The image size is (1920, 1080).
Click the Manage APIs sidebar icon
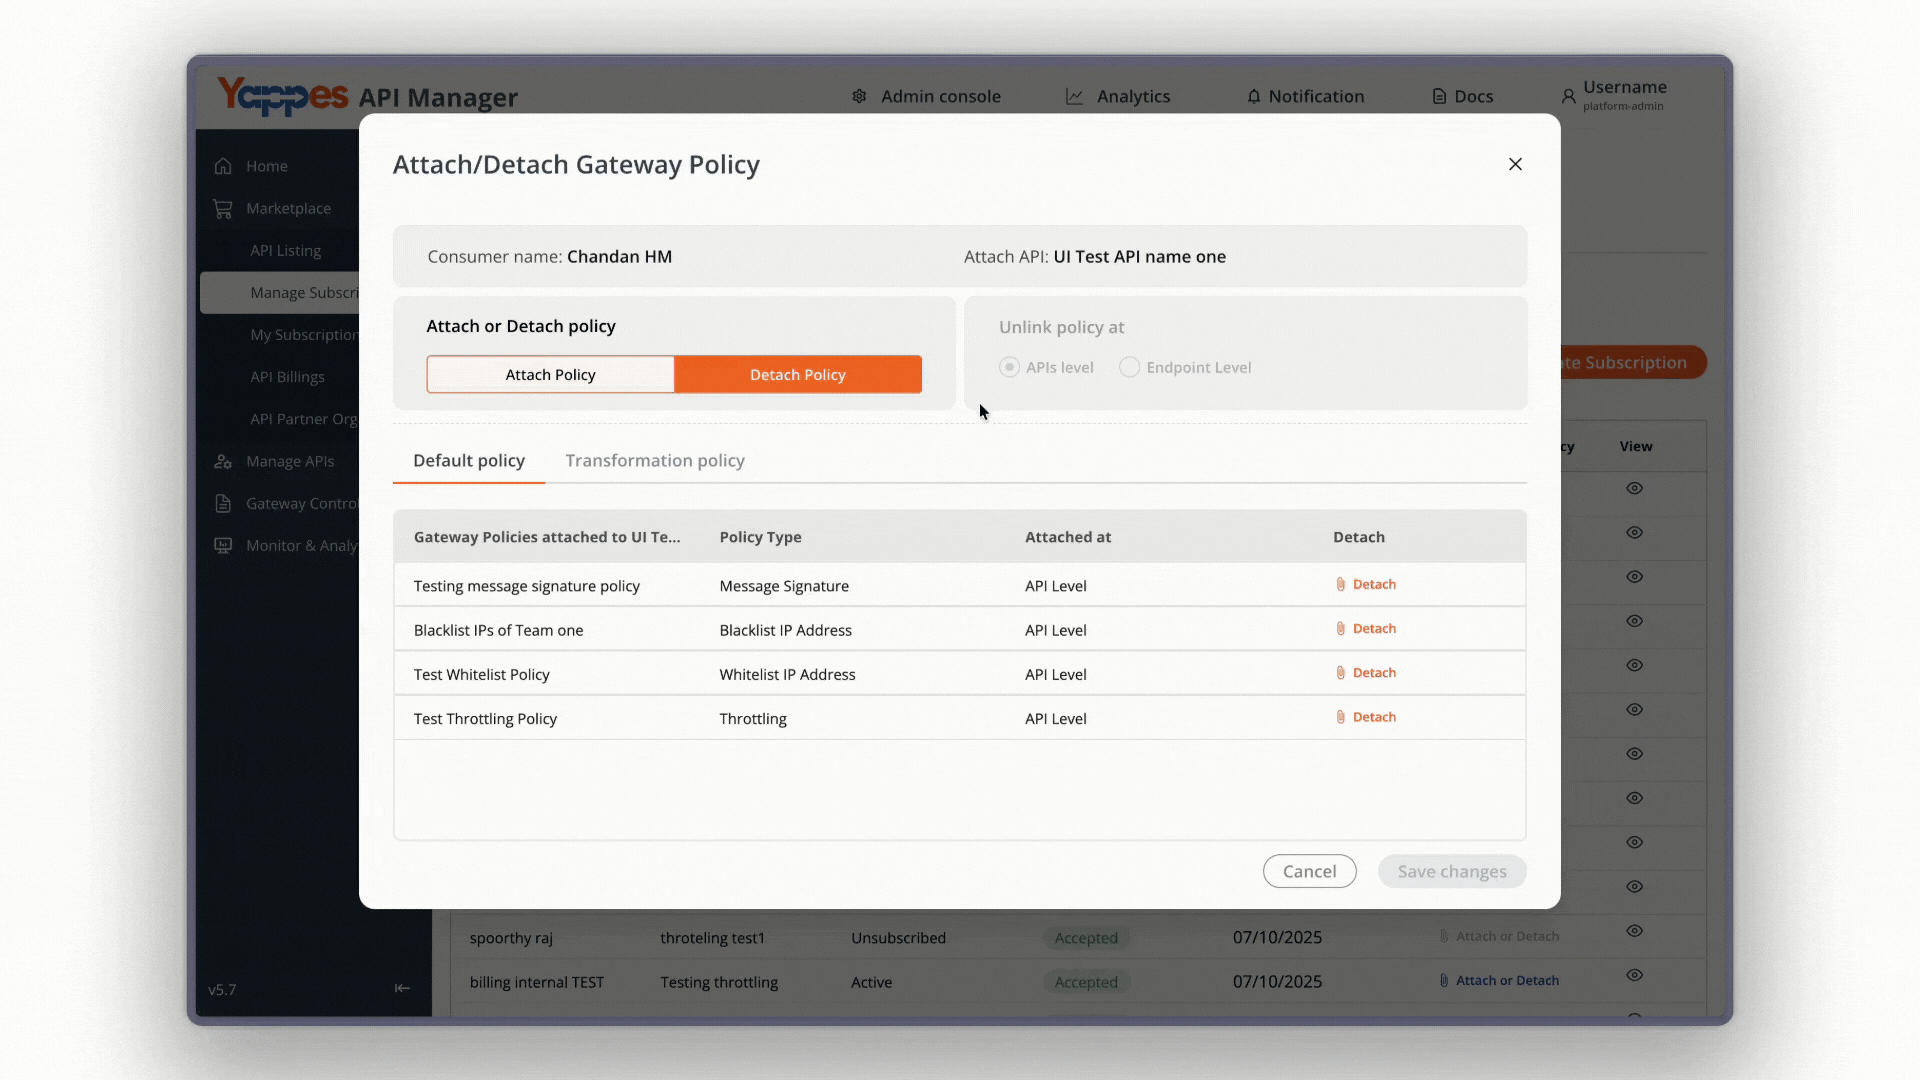click(223, 461)
